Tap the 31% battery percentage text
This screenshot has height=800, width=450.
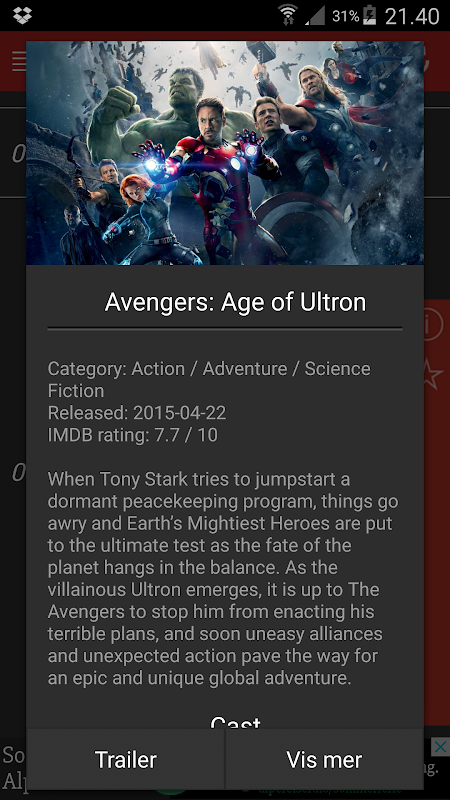coord(345,16)
